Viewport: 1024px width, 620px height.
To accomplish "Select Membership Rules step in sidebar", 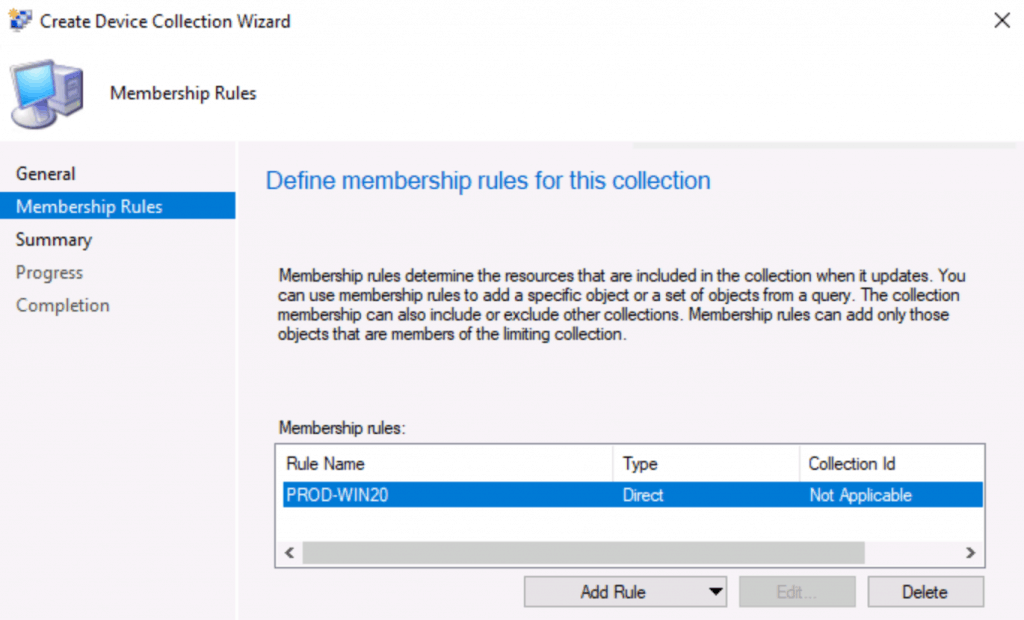I will 118,206.
